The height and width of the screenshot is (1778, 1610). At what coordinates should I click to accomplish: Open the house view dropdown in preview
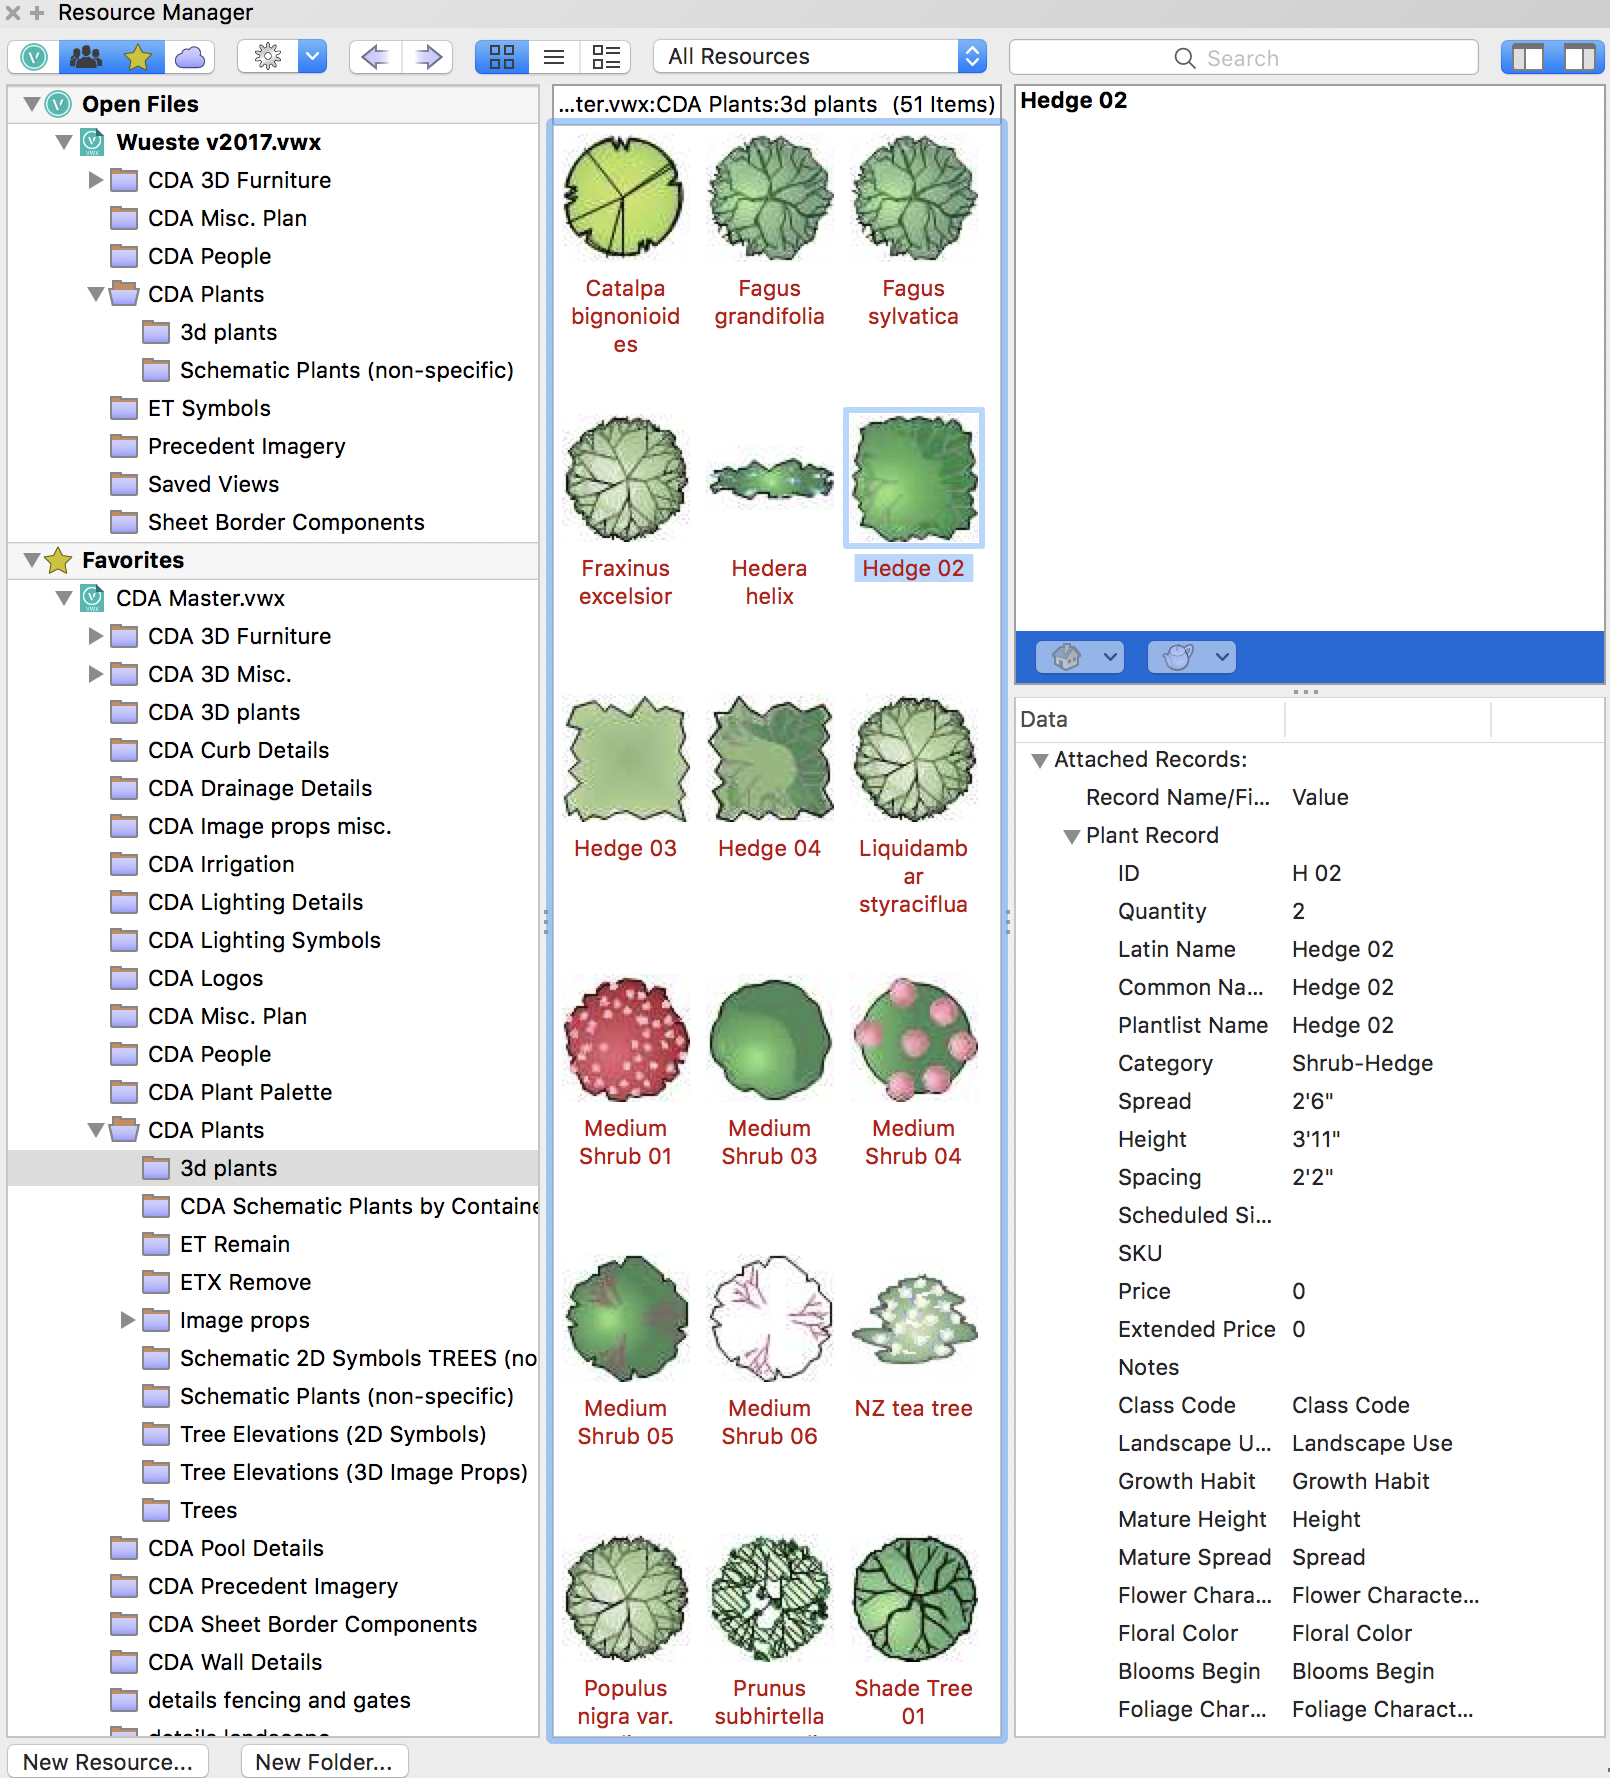[1080, 657]
